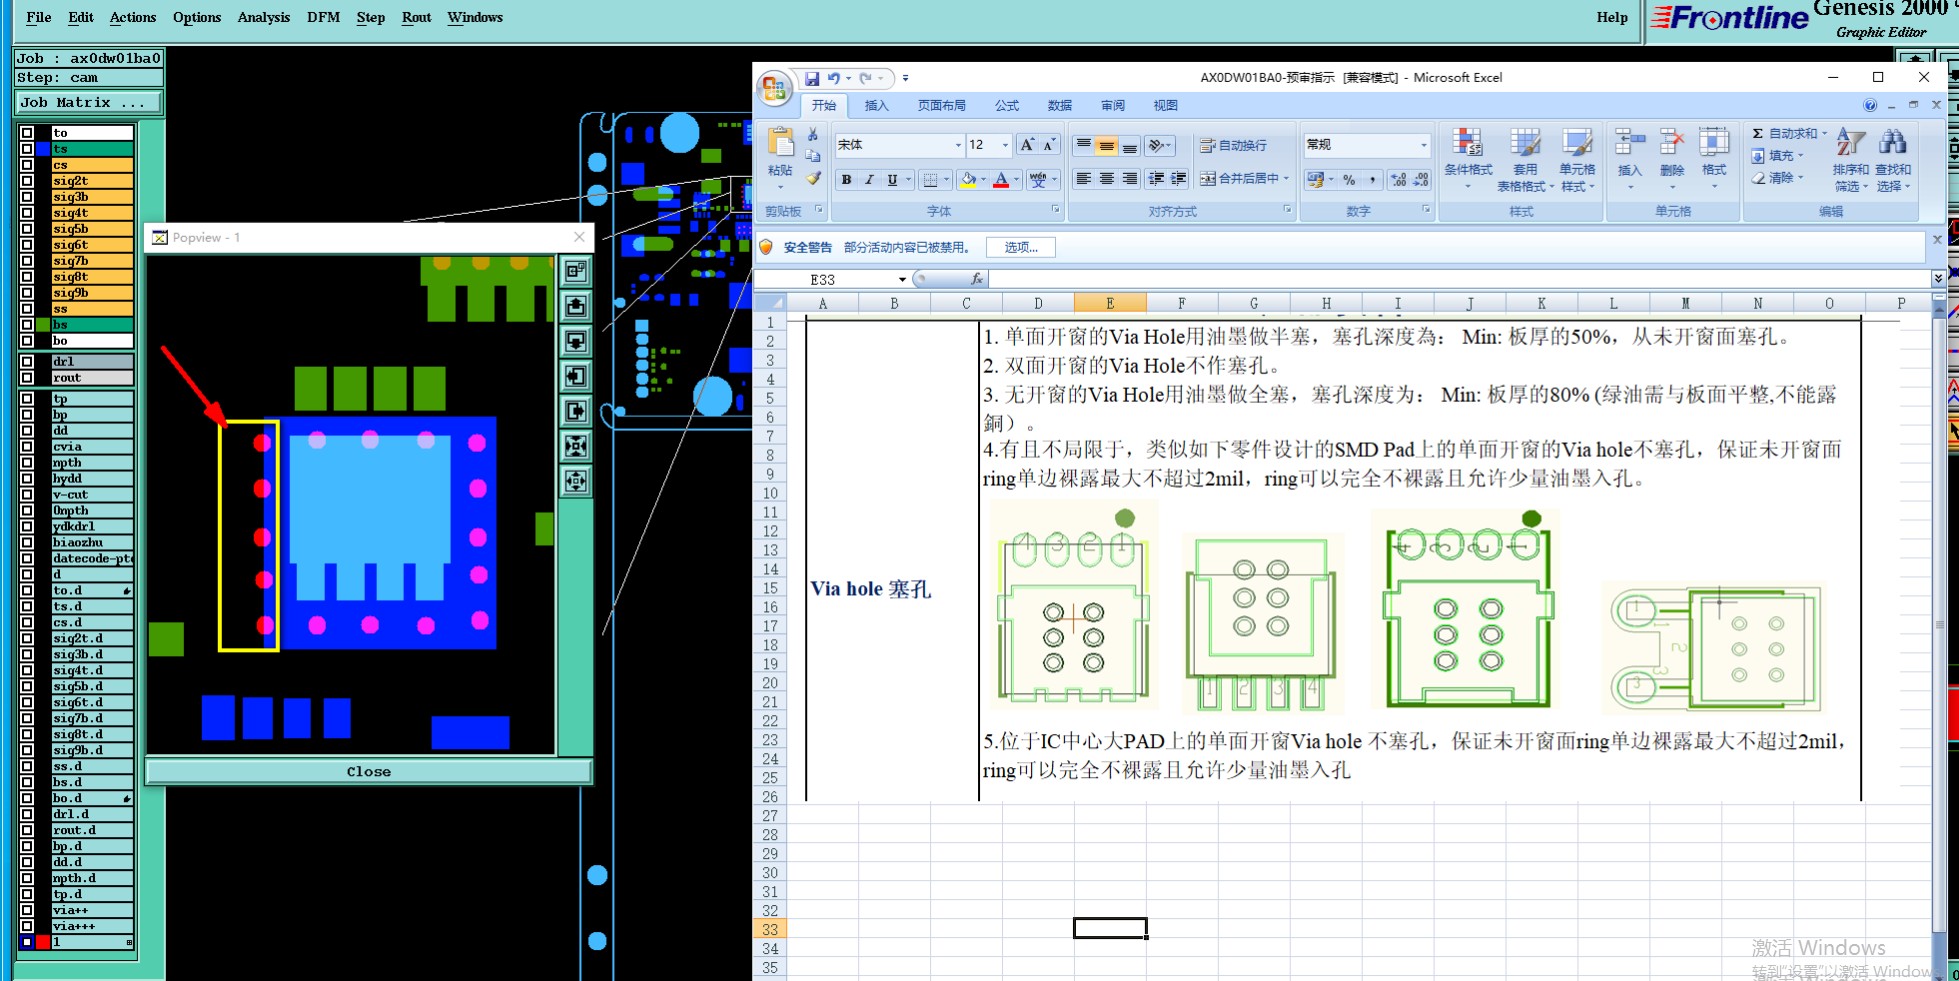The width and height of the screenshot is (1959, 981).
Task: Click the Close button in Popview window
Action: [369, 771]
